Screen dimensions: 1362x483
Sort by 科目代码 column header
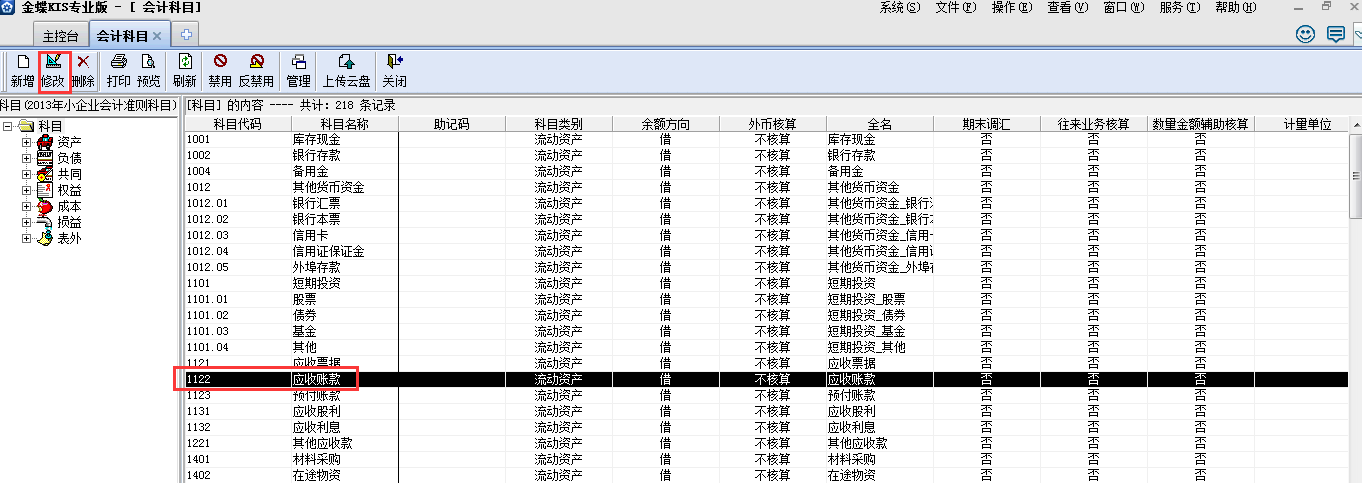click(237, 124)
